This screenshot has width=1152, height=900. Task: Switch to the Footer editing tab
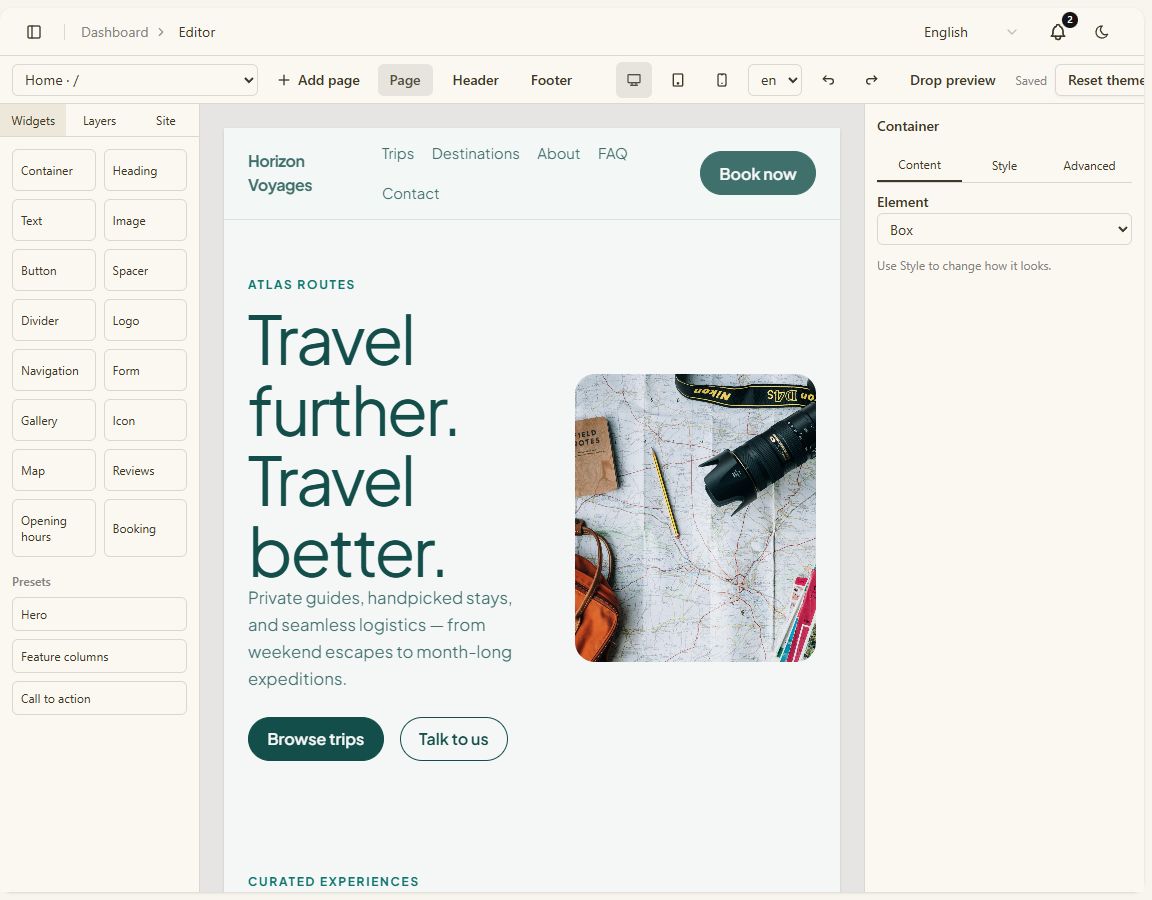[551, 80]
